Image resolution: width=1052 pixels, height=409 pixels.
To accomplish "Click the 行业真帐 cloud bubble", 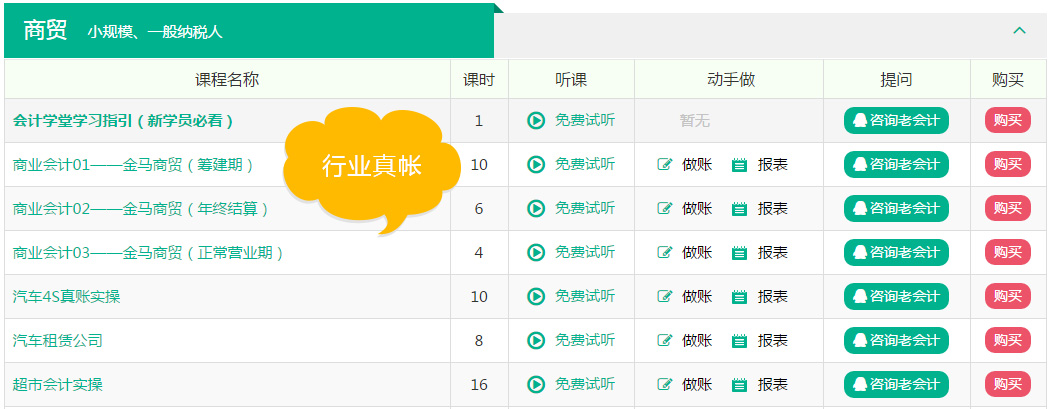I will 372,164.
